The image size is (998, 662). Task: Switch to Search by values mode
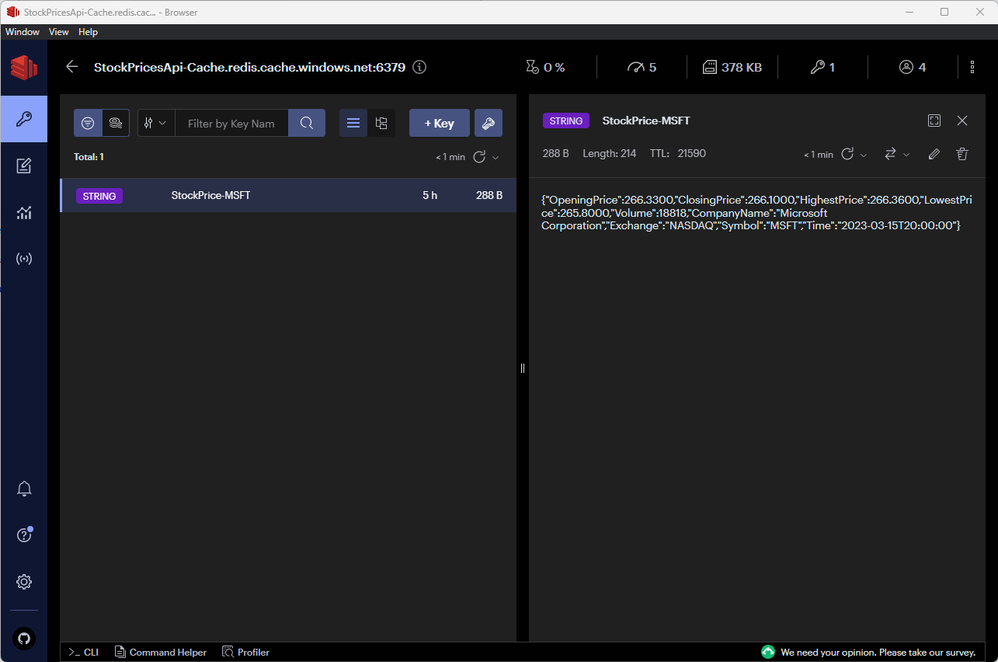coord(116,123)
